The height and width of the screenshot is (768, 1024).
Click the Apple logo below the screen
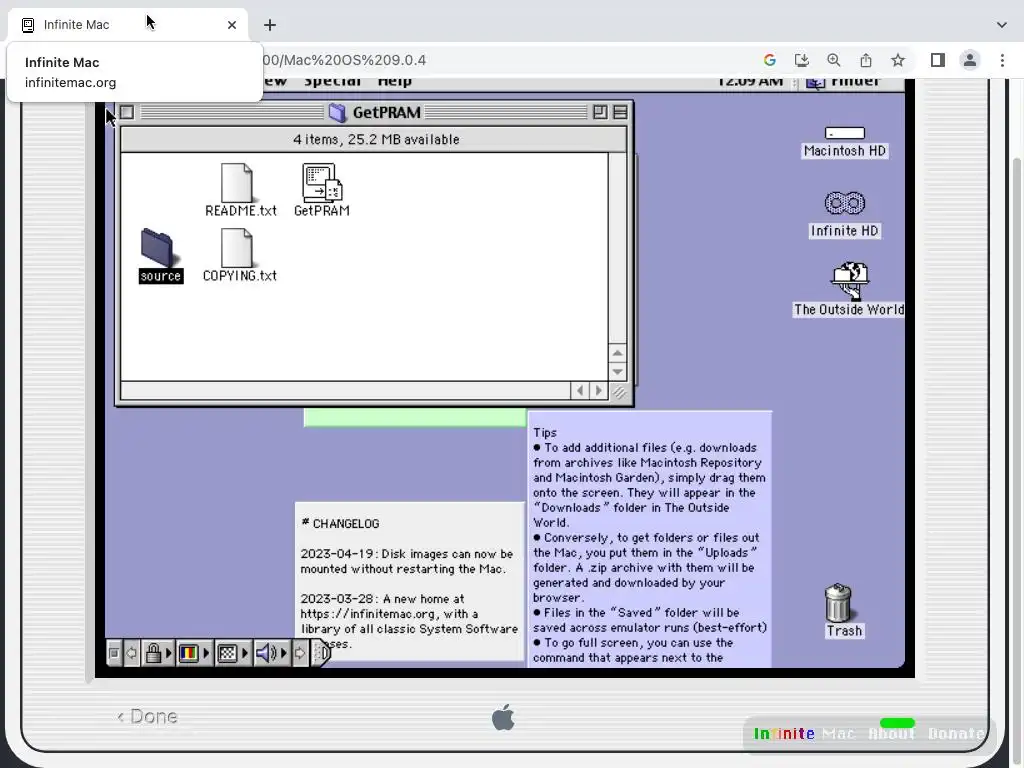[x=503, y=717]
